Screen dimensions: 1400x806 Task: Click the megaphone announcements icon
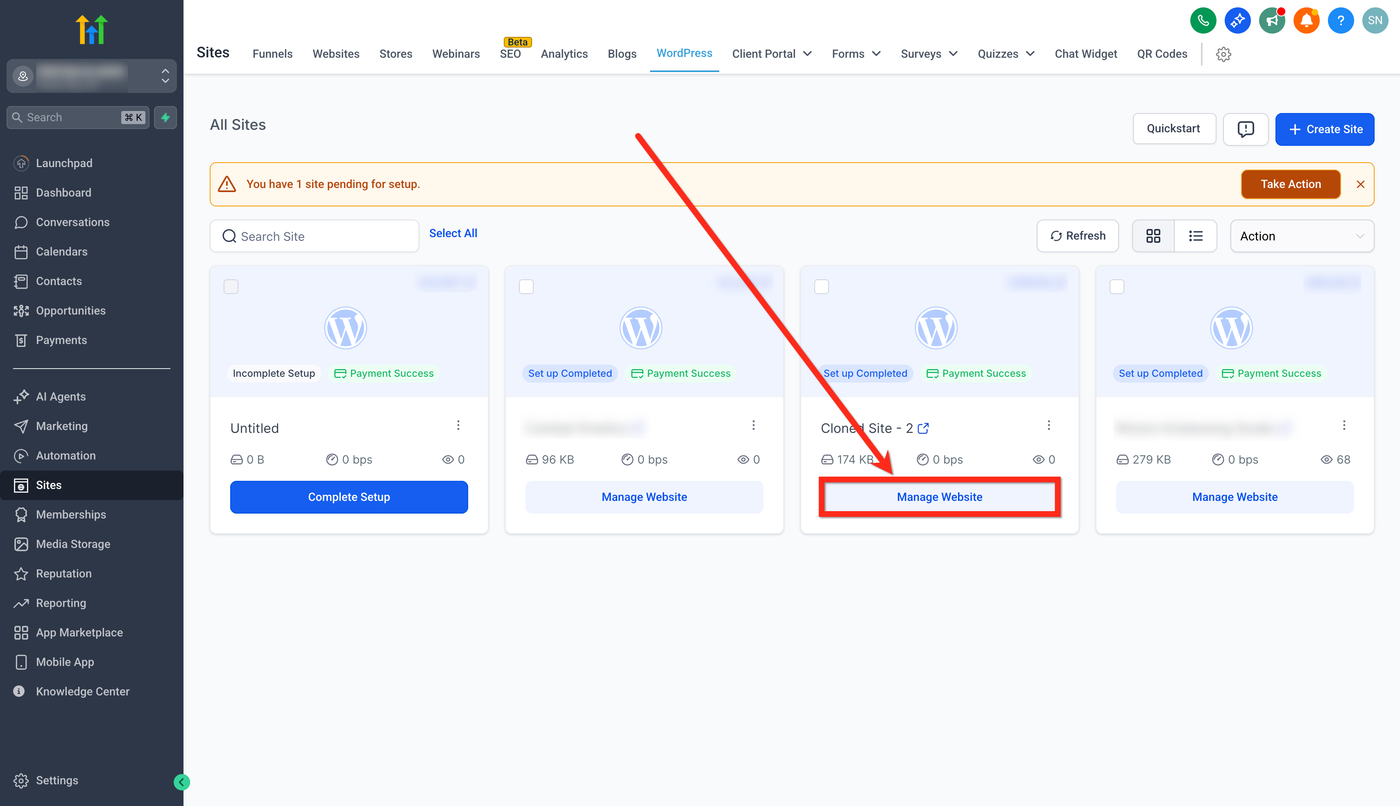coord(1272,20)
